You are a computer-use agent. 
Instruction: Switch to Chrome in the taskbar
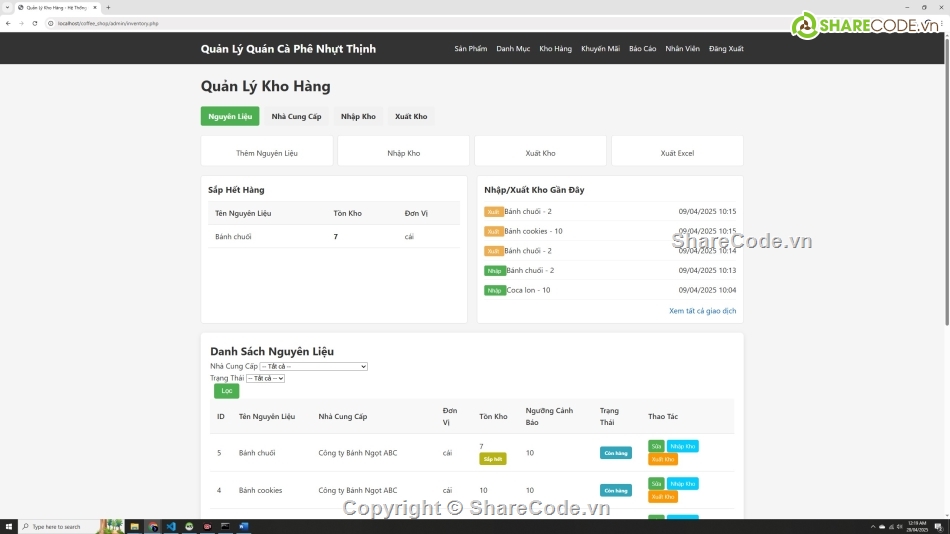click(153, 527)
